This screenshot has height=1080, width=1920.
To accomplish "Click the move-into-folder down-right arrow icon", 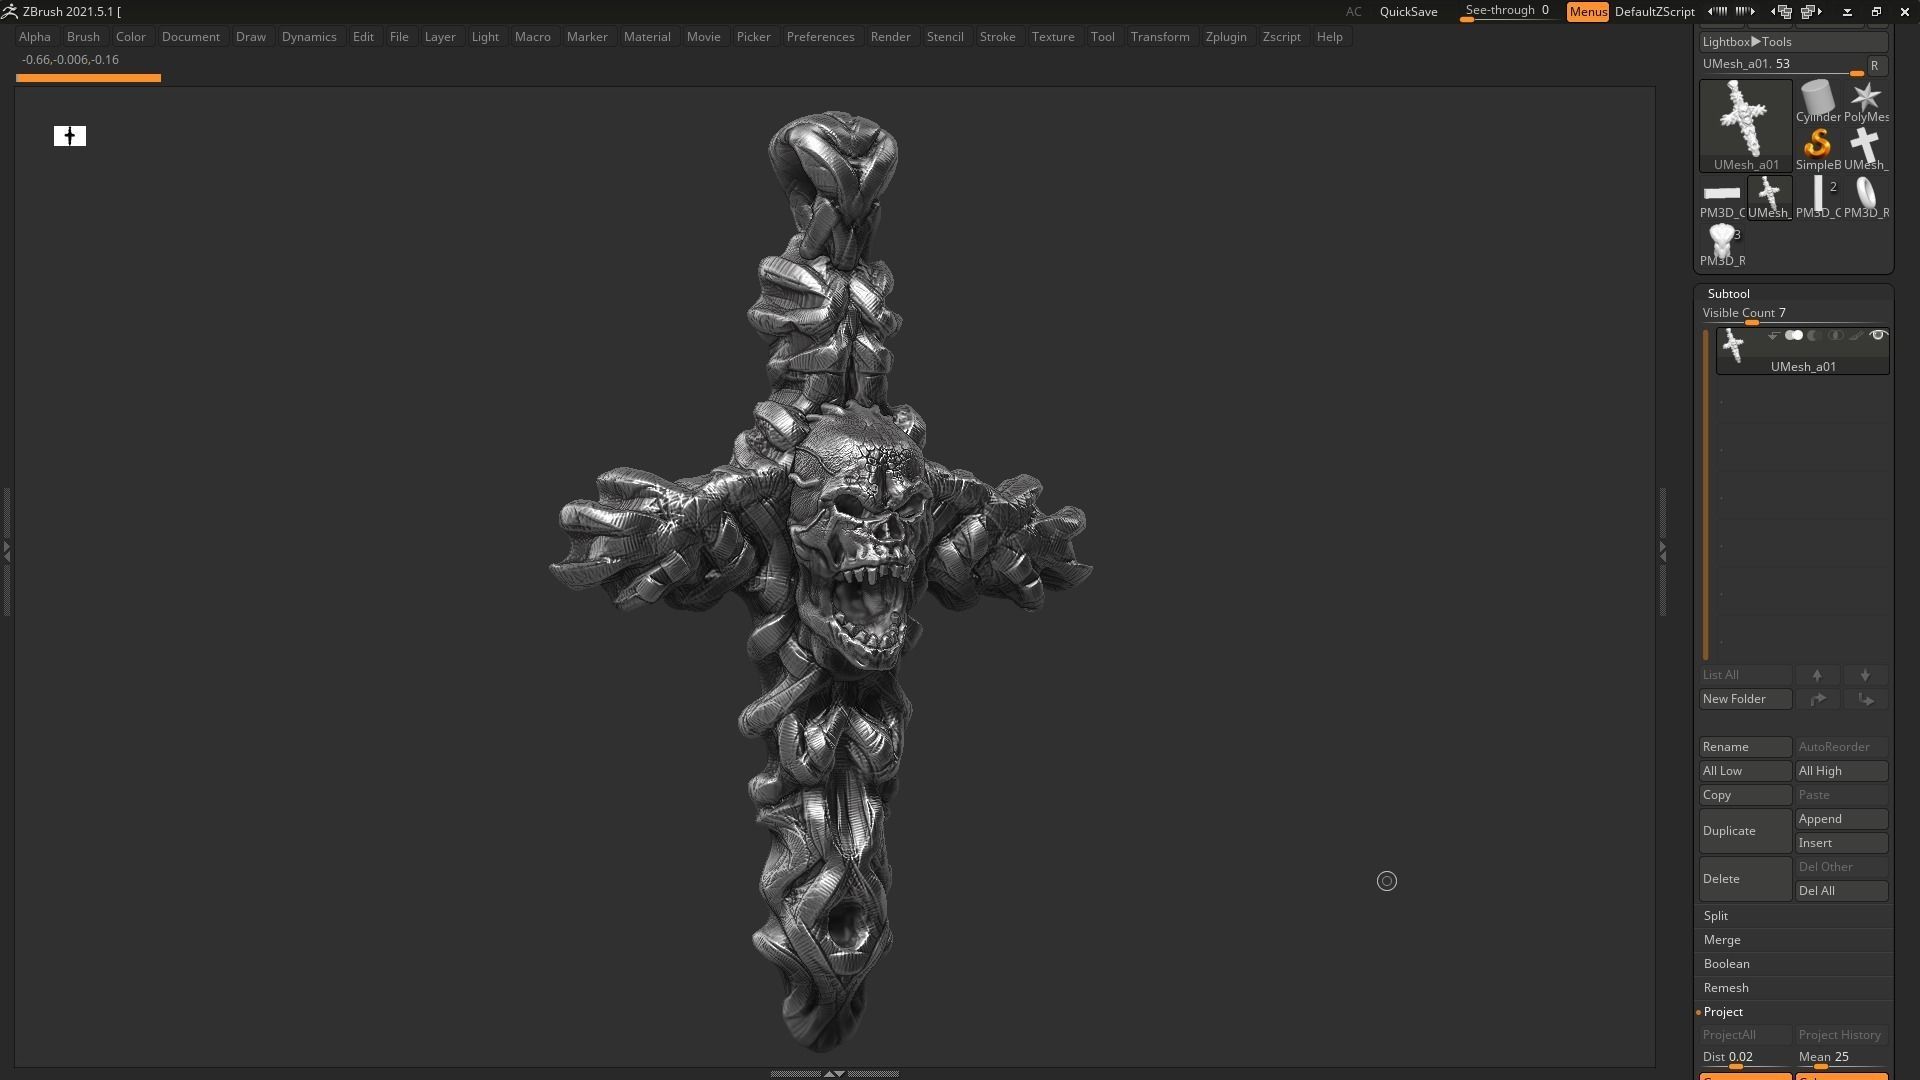I will (1865, 699).
